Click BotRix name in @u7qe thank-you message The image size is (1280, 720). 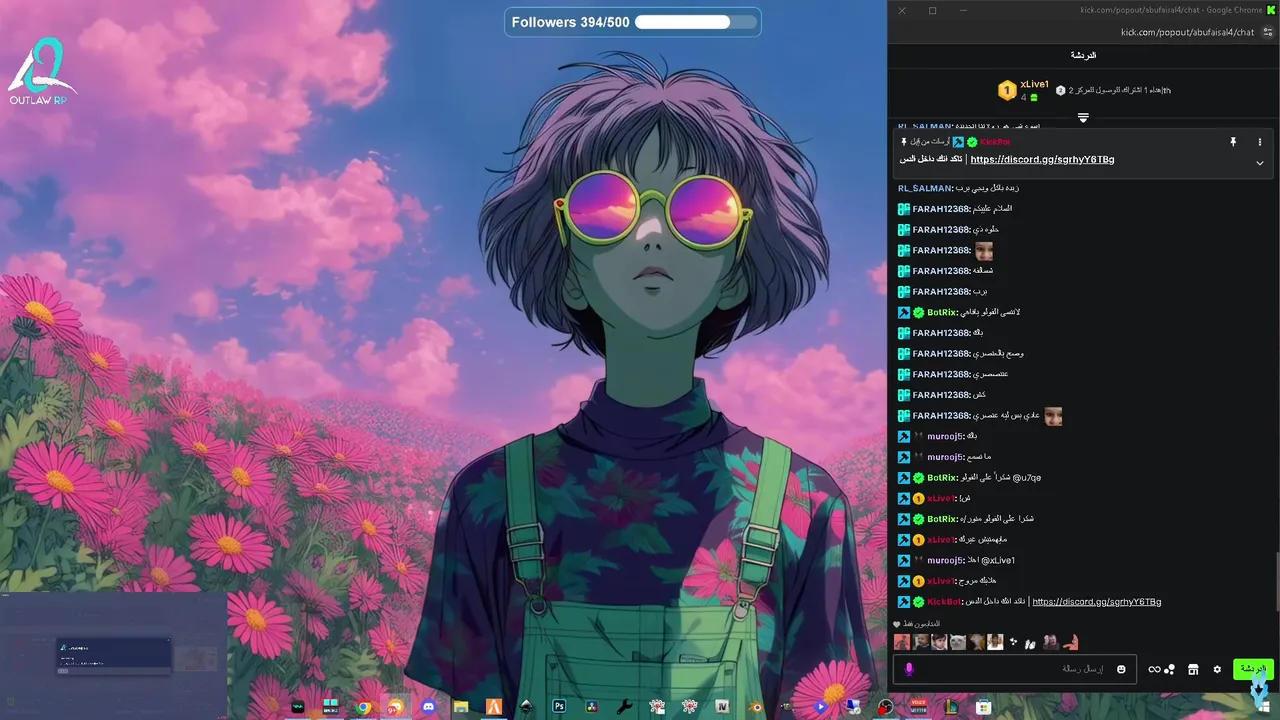click(942, 478)
